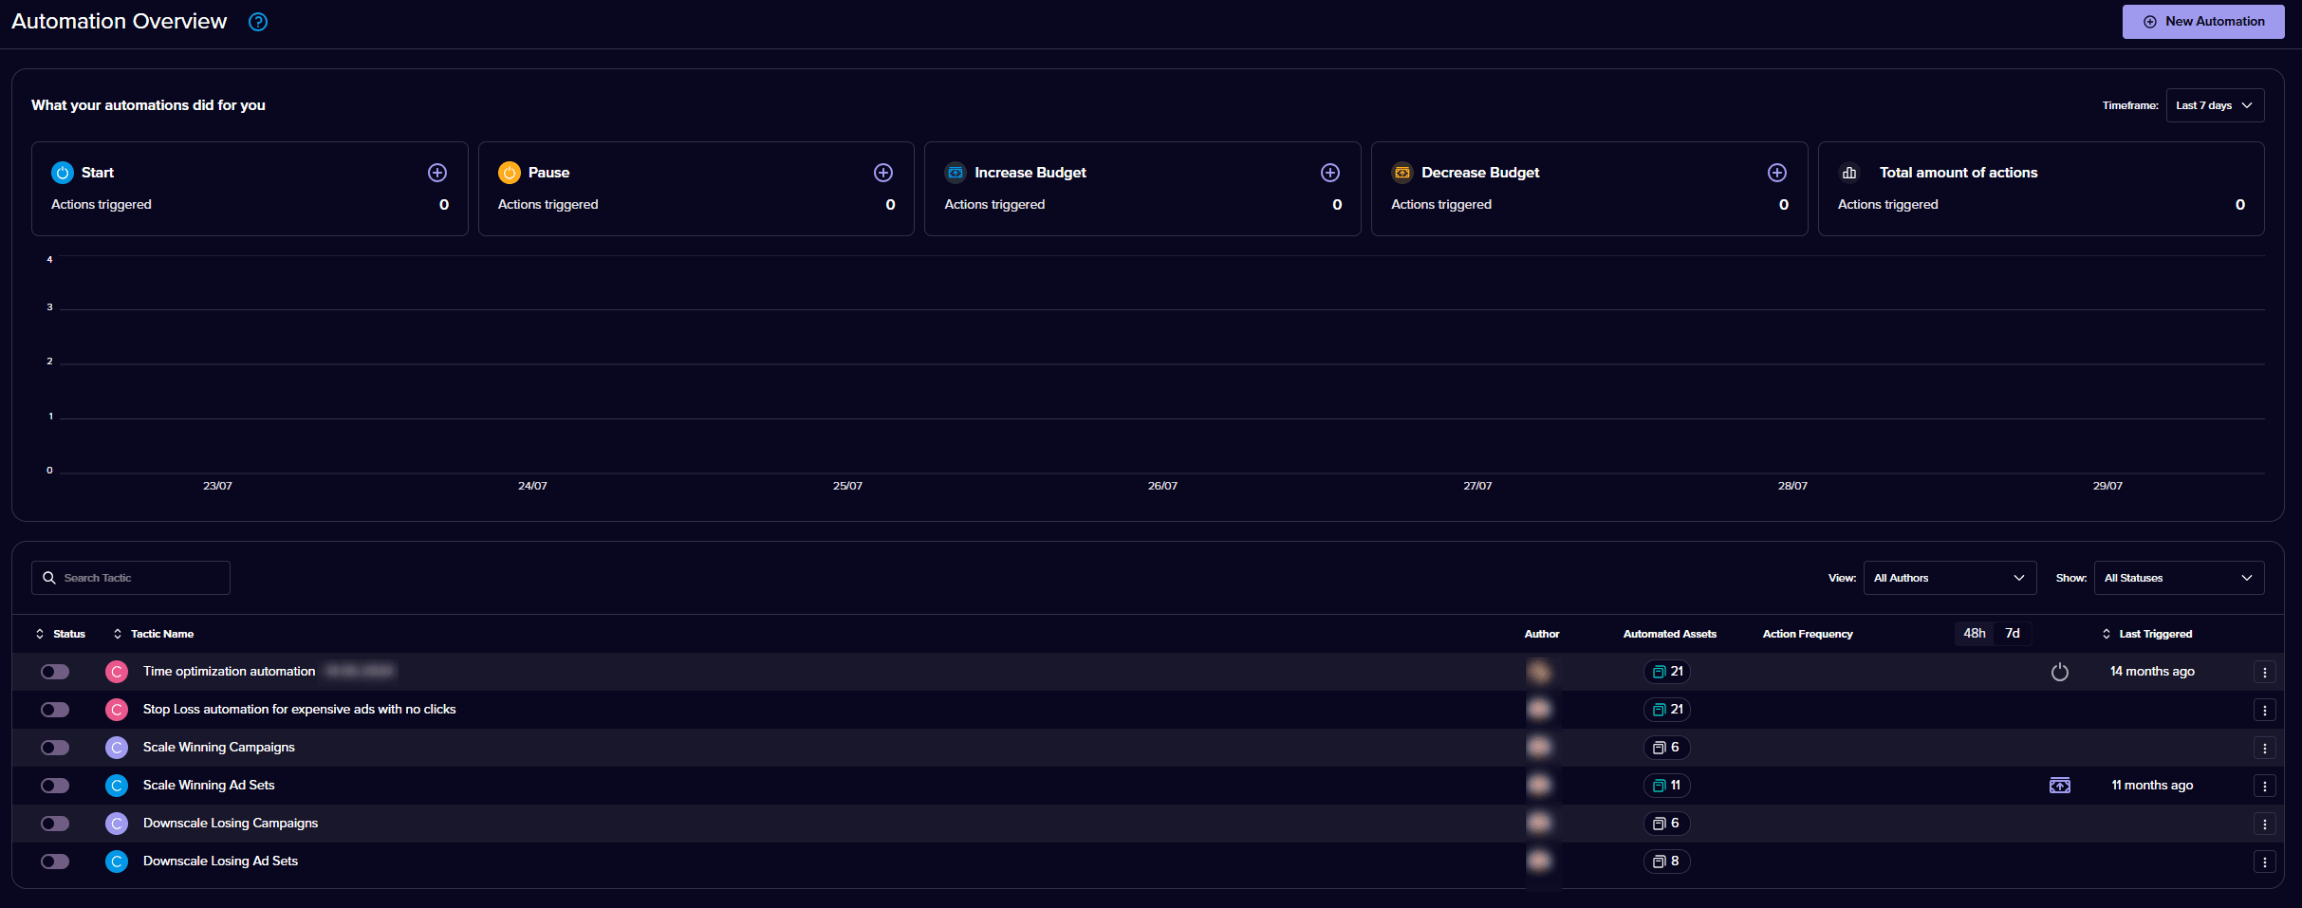Click the purple C icon of Scale Winning Campaigns
The height and width of the screenshot is (908, 2302).
tap(117, 748)
